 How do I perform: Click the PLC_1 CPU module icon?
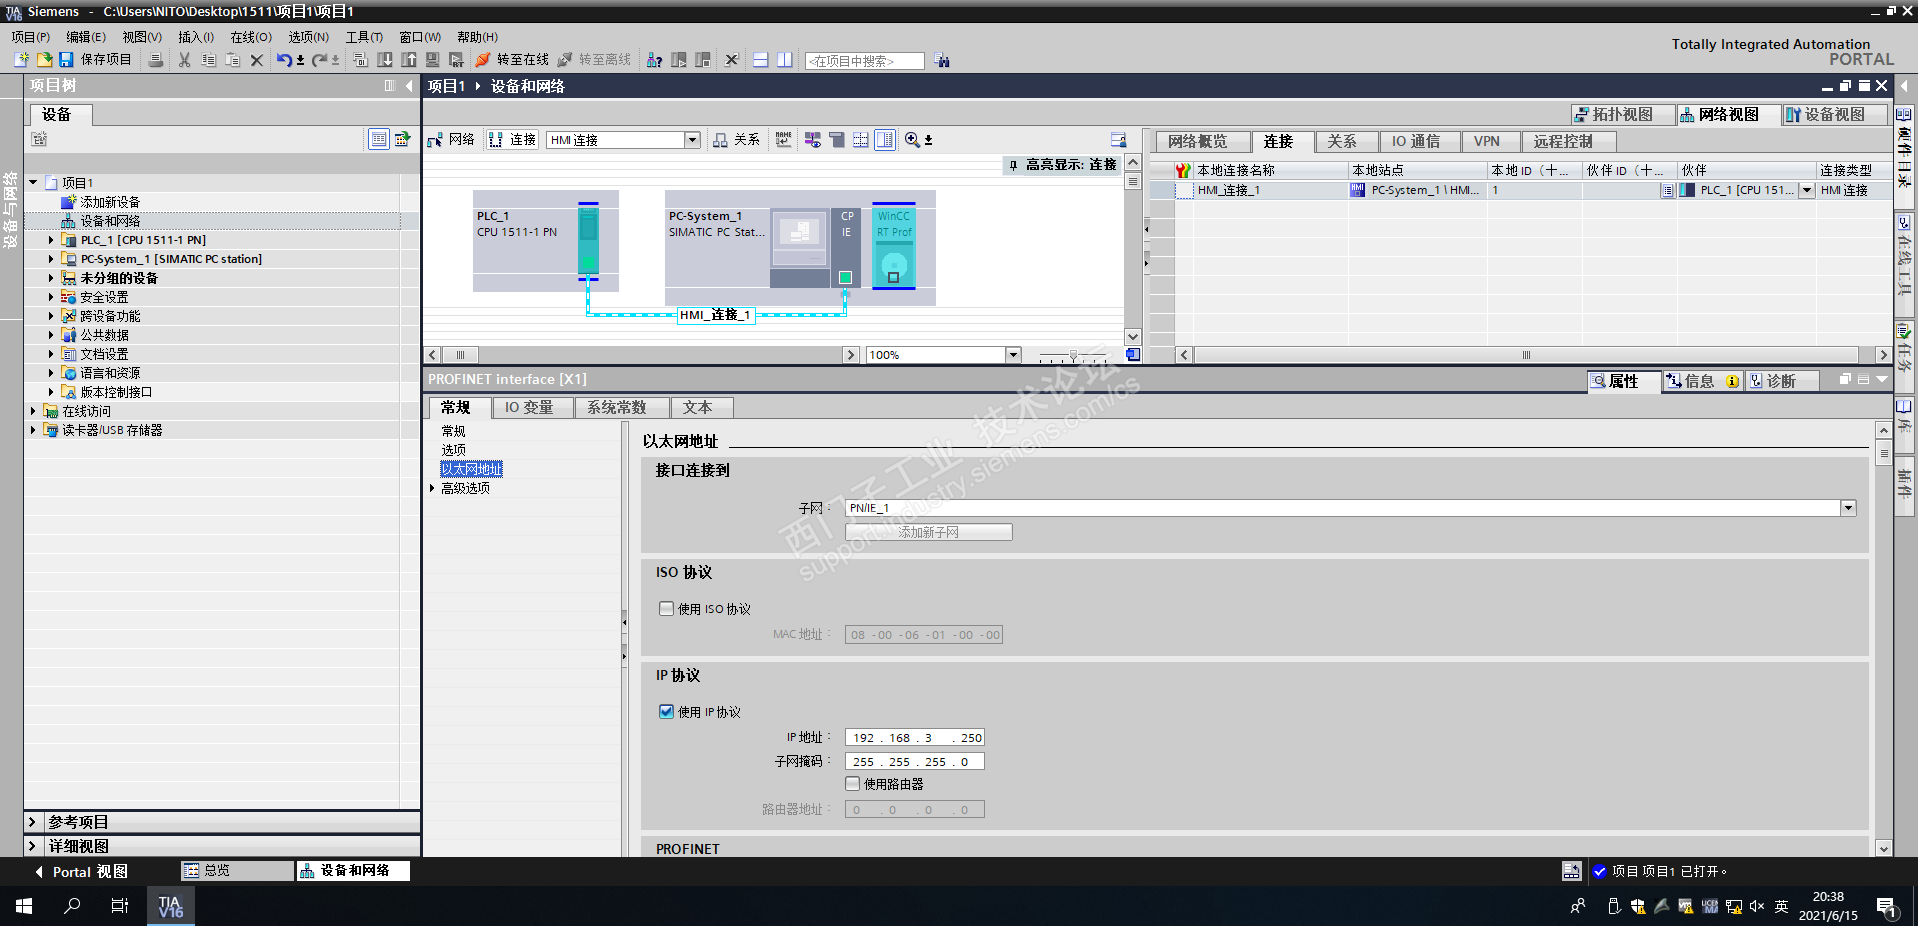588,240
